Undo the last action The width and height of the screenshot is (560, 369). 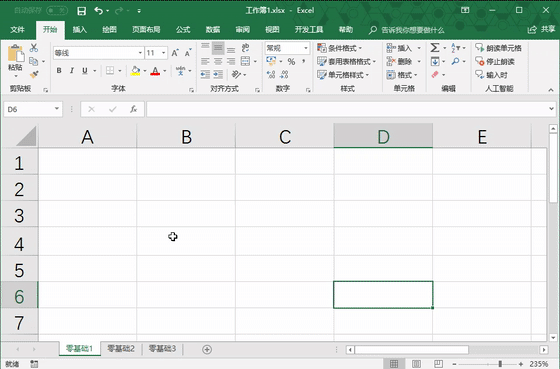pyautogui.click(x=98, y=11)
